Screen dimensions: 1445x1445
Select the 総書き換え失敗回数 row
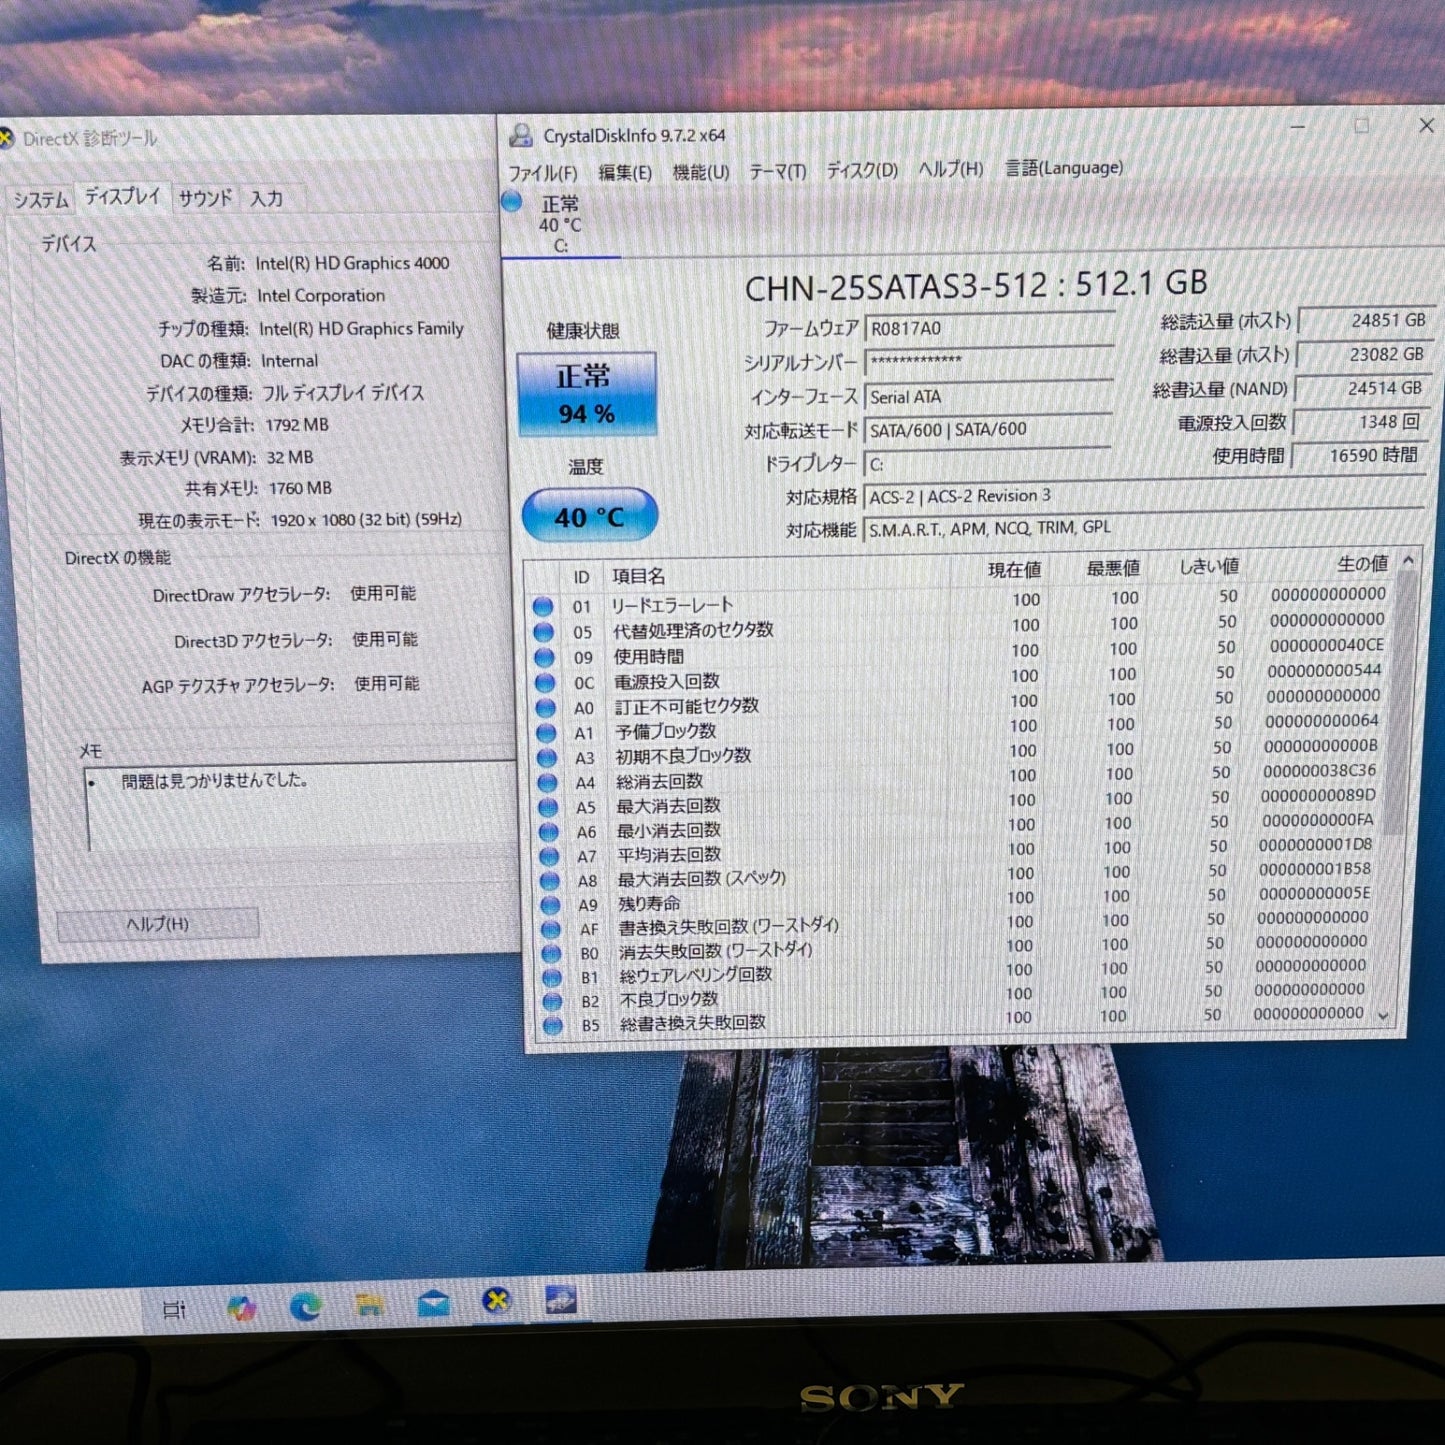(960, 1020)
